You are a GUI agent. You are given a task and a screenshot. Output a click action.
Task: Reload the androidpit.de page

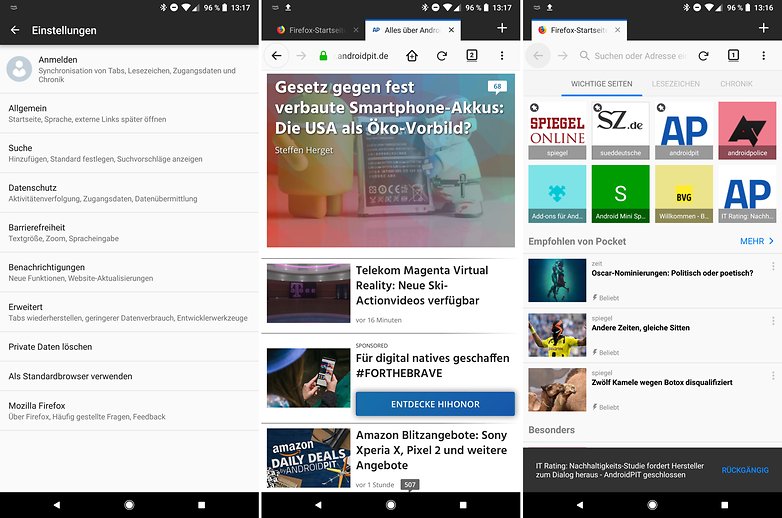442,56
